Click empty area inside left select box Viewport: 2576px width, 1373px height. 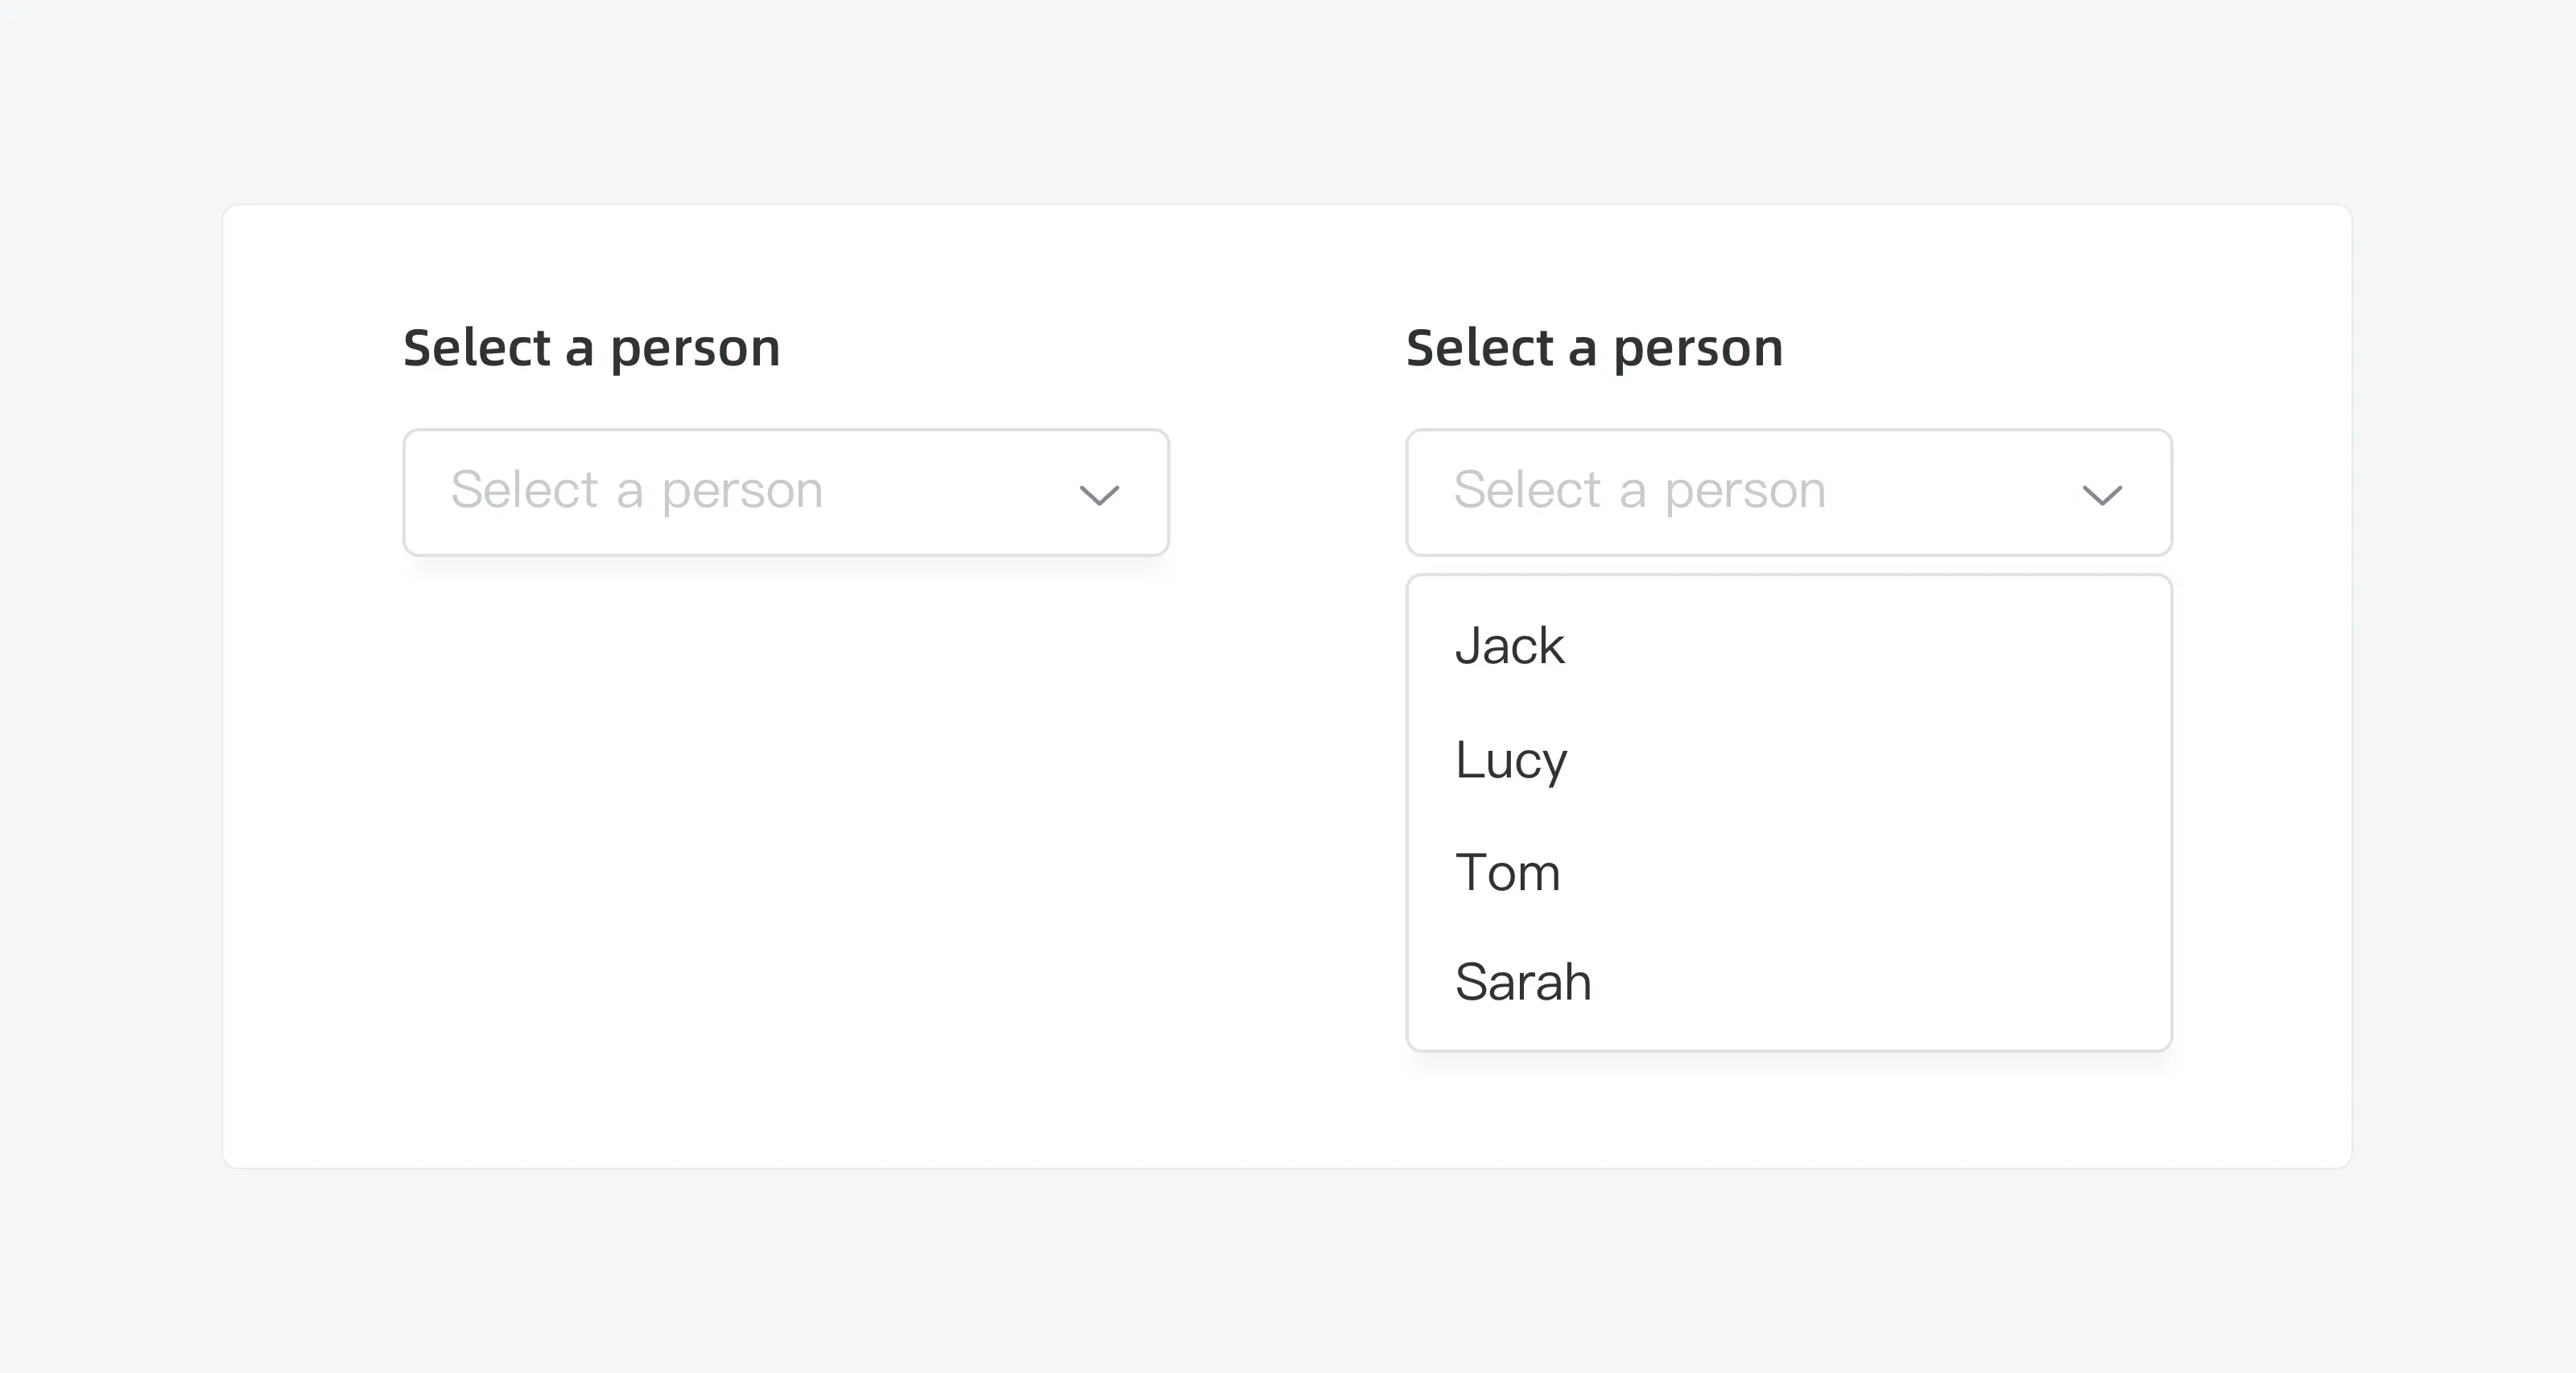tap(950, 492)
